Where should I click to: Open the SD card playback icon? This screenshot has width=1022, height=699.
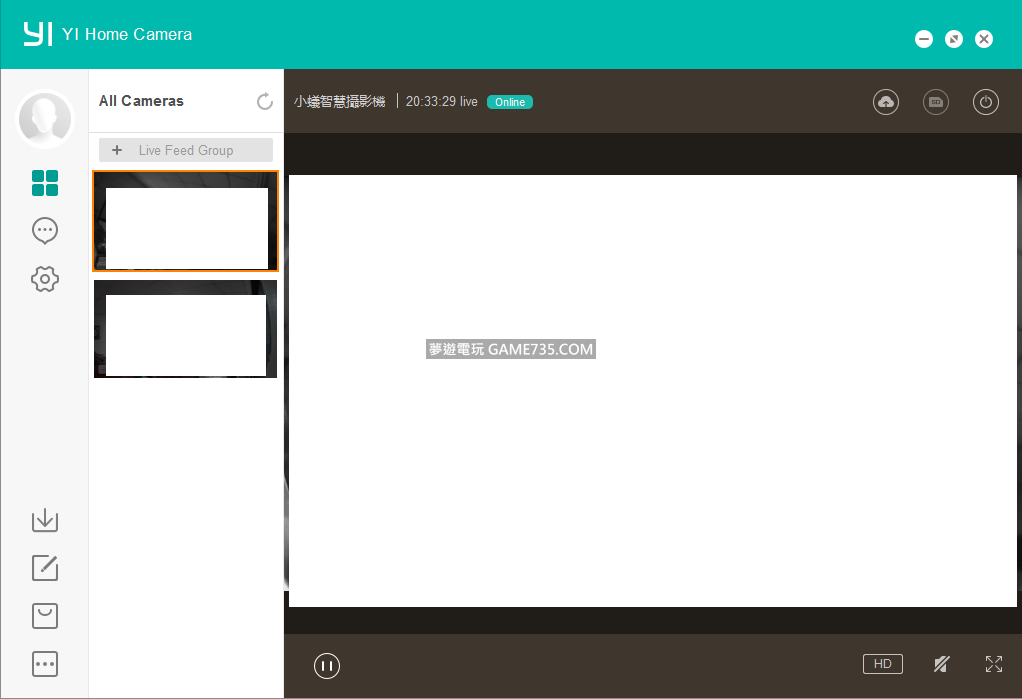pyautogui.click(x=936, y=102)
